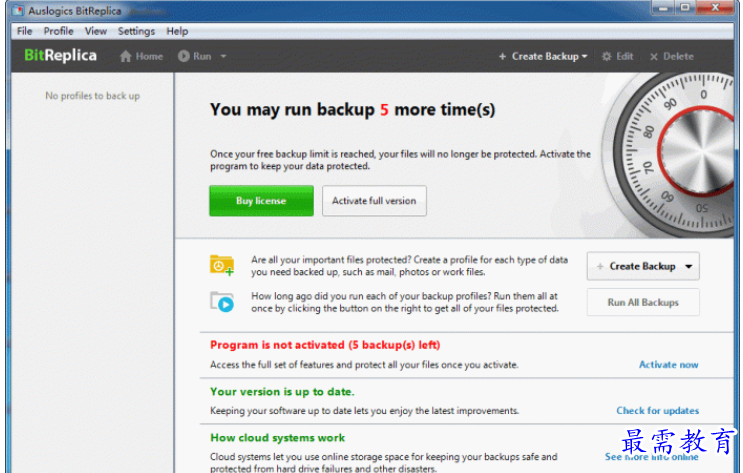The height and width of the screenshot is (473, 743).
Task: Maximize the BitReplica window
Action: pyautogui.click(x=685, y=8)
